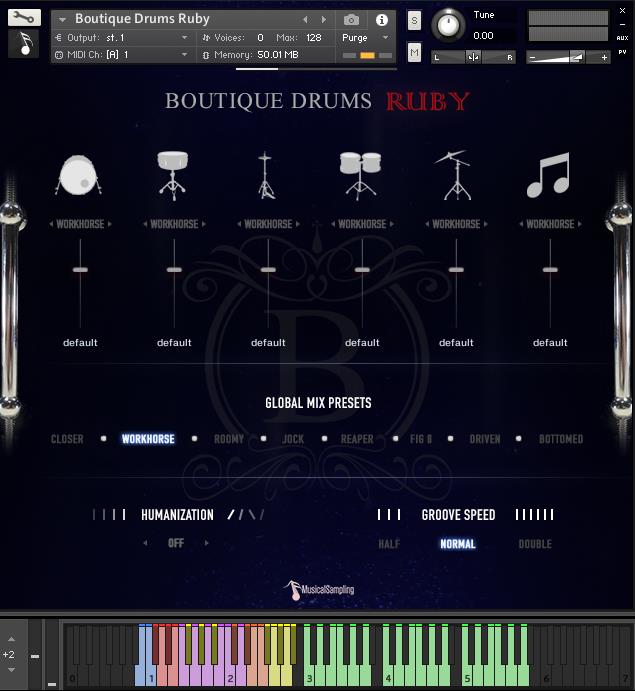Click the toms volume fader
This screenshot has width=635, height=691.
(x=362, y=270)
